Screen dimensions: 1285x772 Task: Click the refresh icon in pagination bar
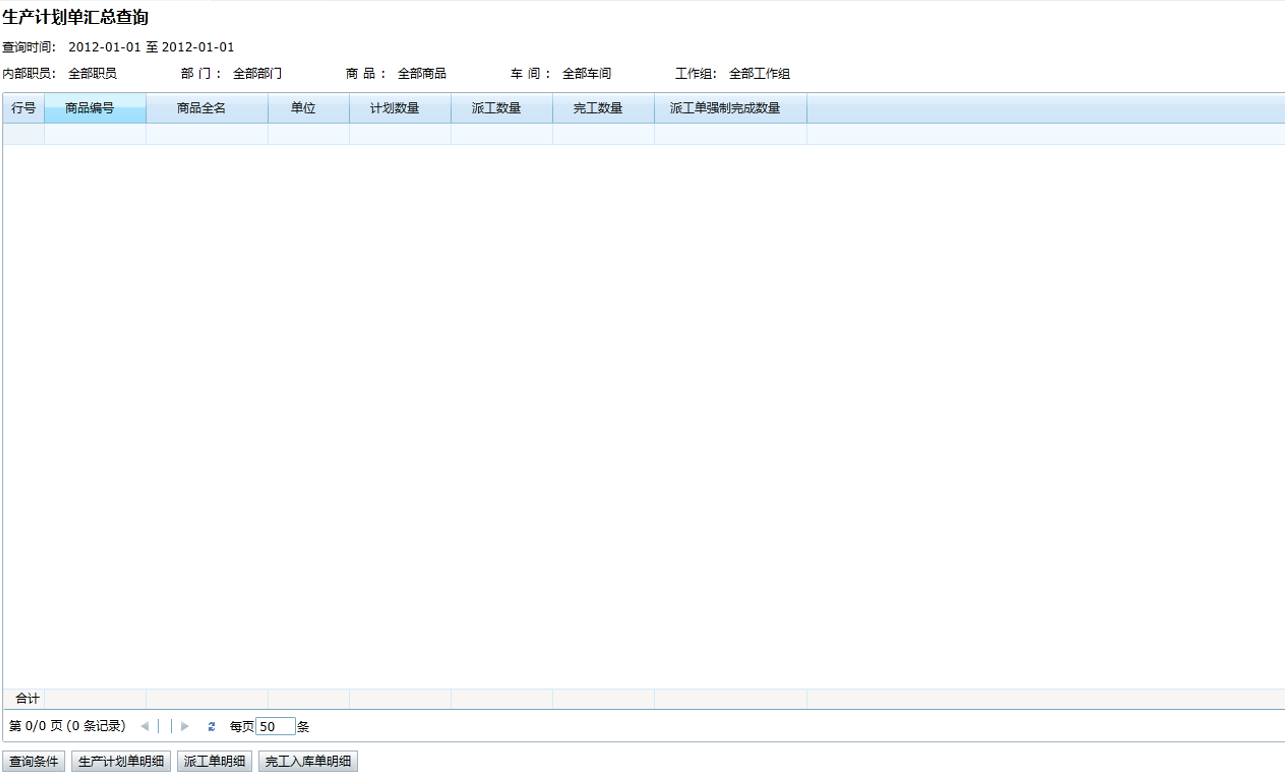[211, 726]
